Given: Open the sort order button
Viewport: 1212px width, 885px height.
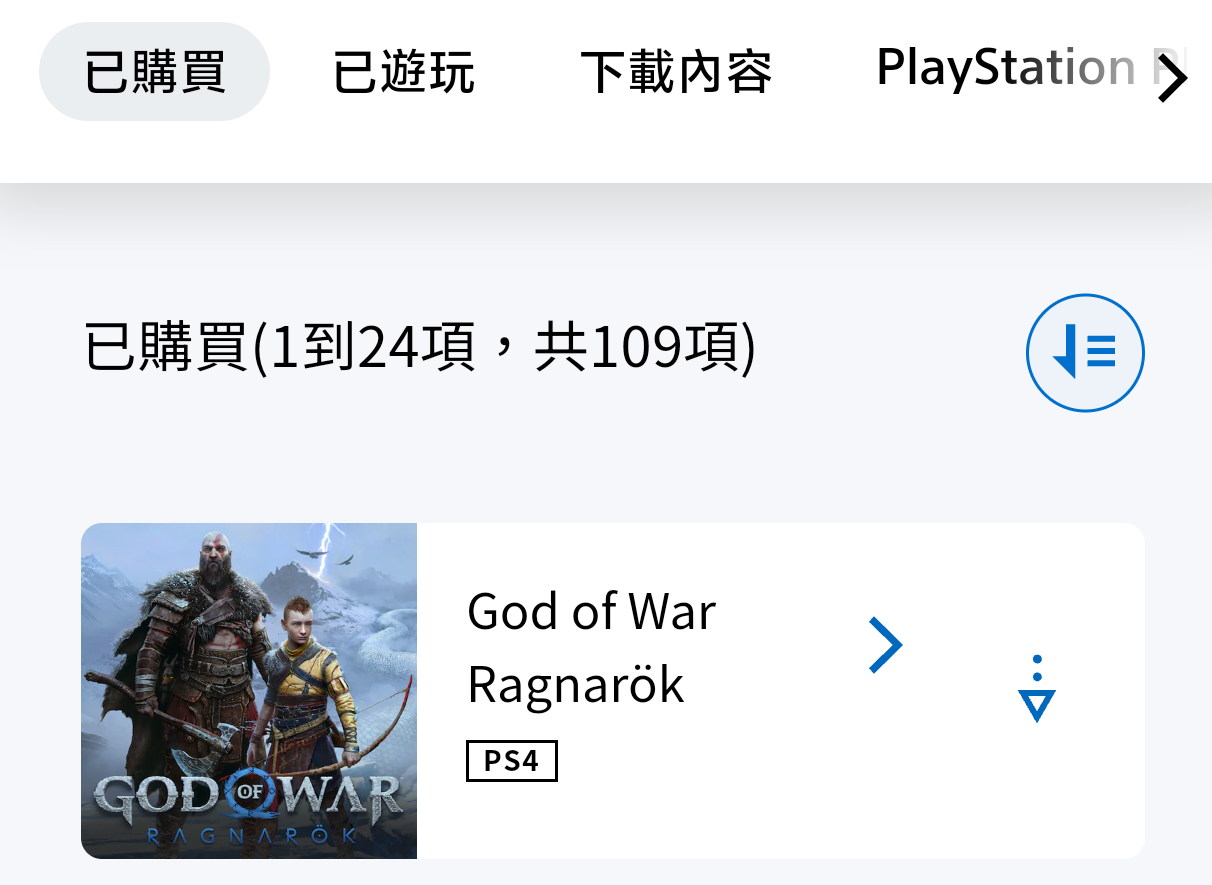Looking at the screenshot, I should click(1085, 352).
